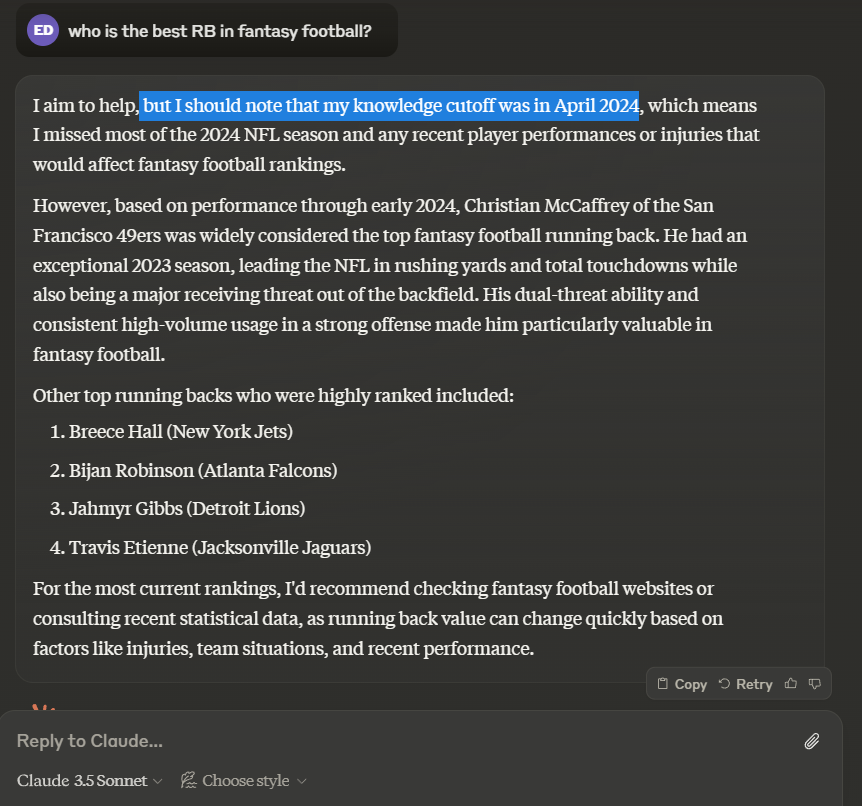This screenshot has height=806, width=862.
Task: Attach a file with the paperclip icon
Action: coord(812,741)
